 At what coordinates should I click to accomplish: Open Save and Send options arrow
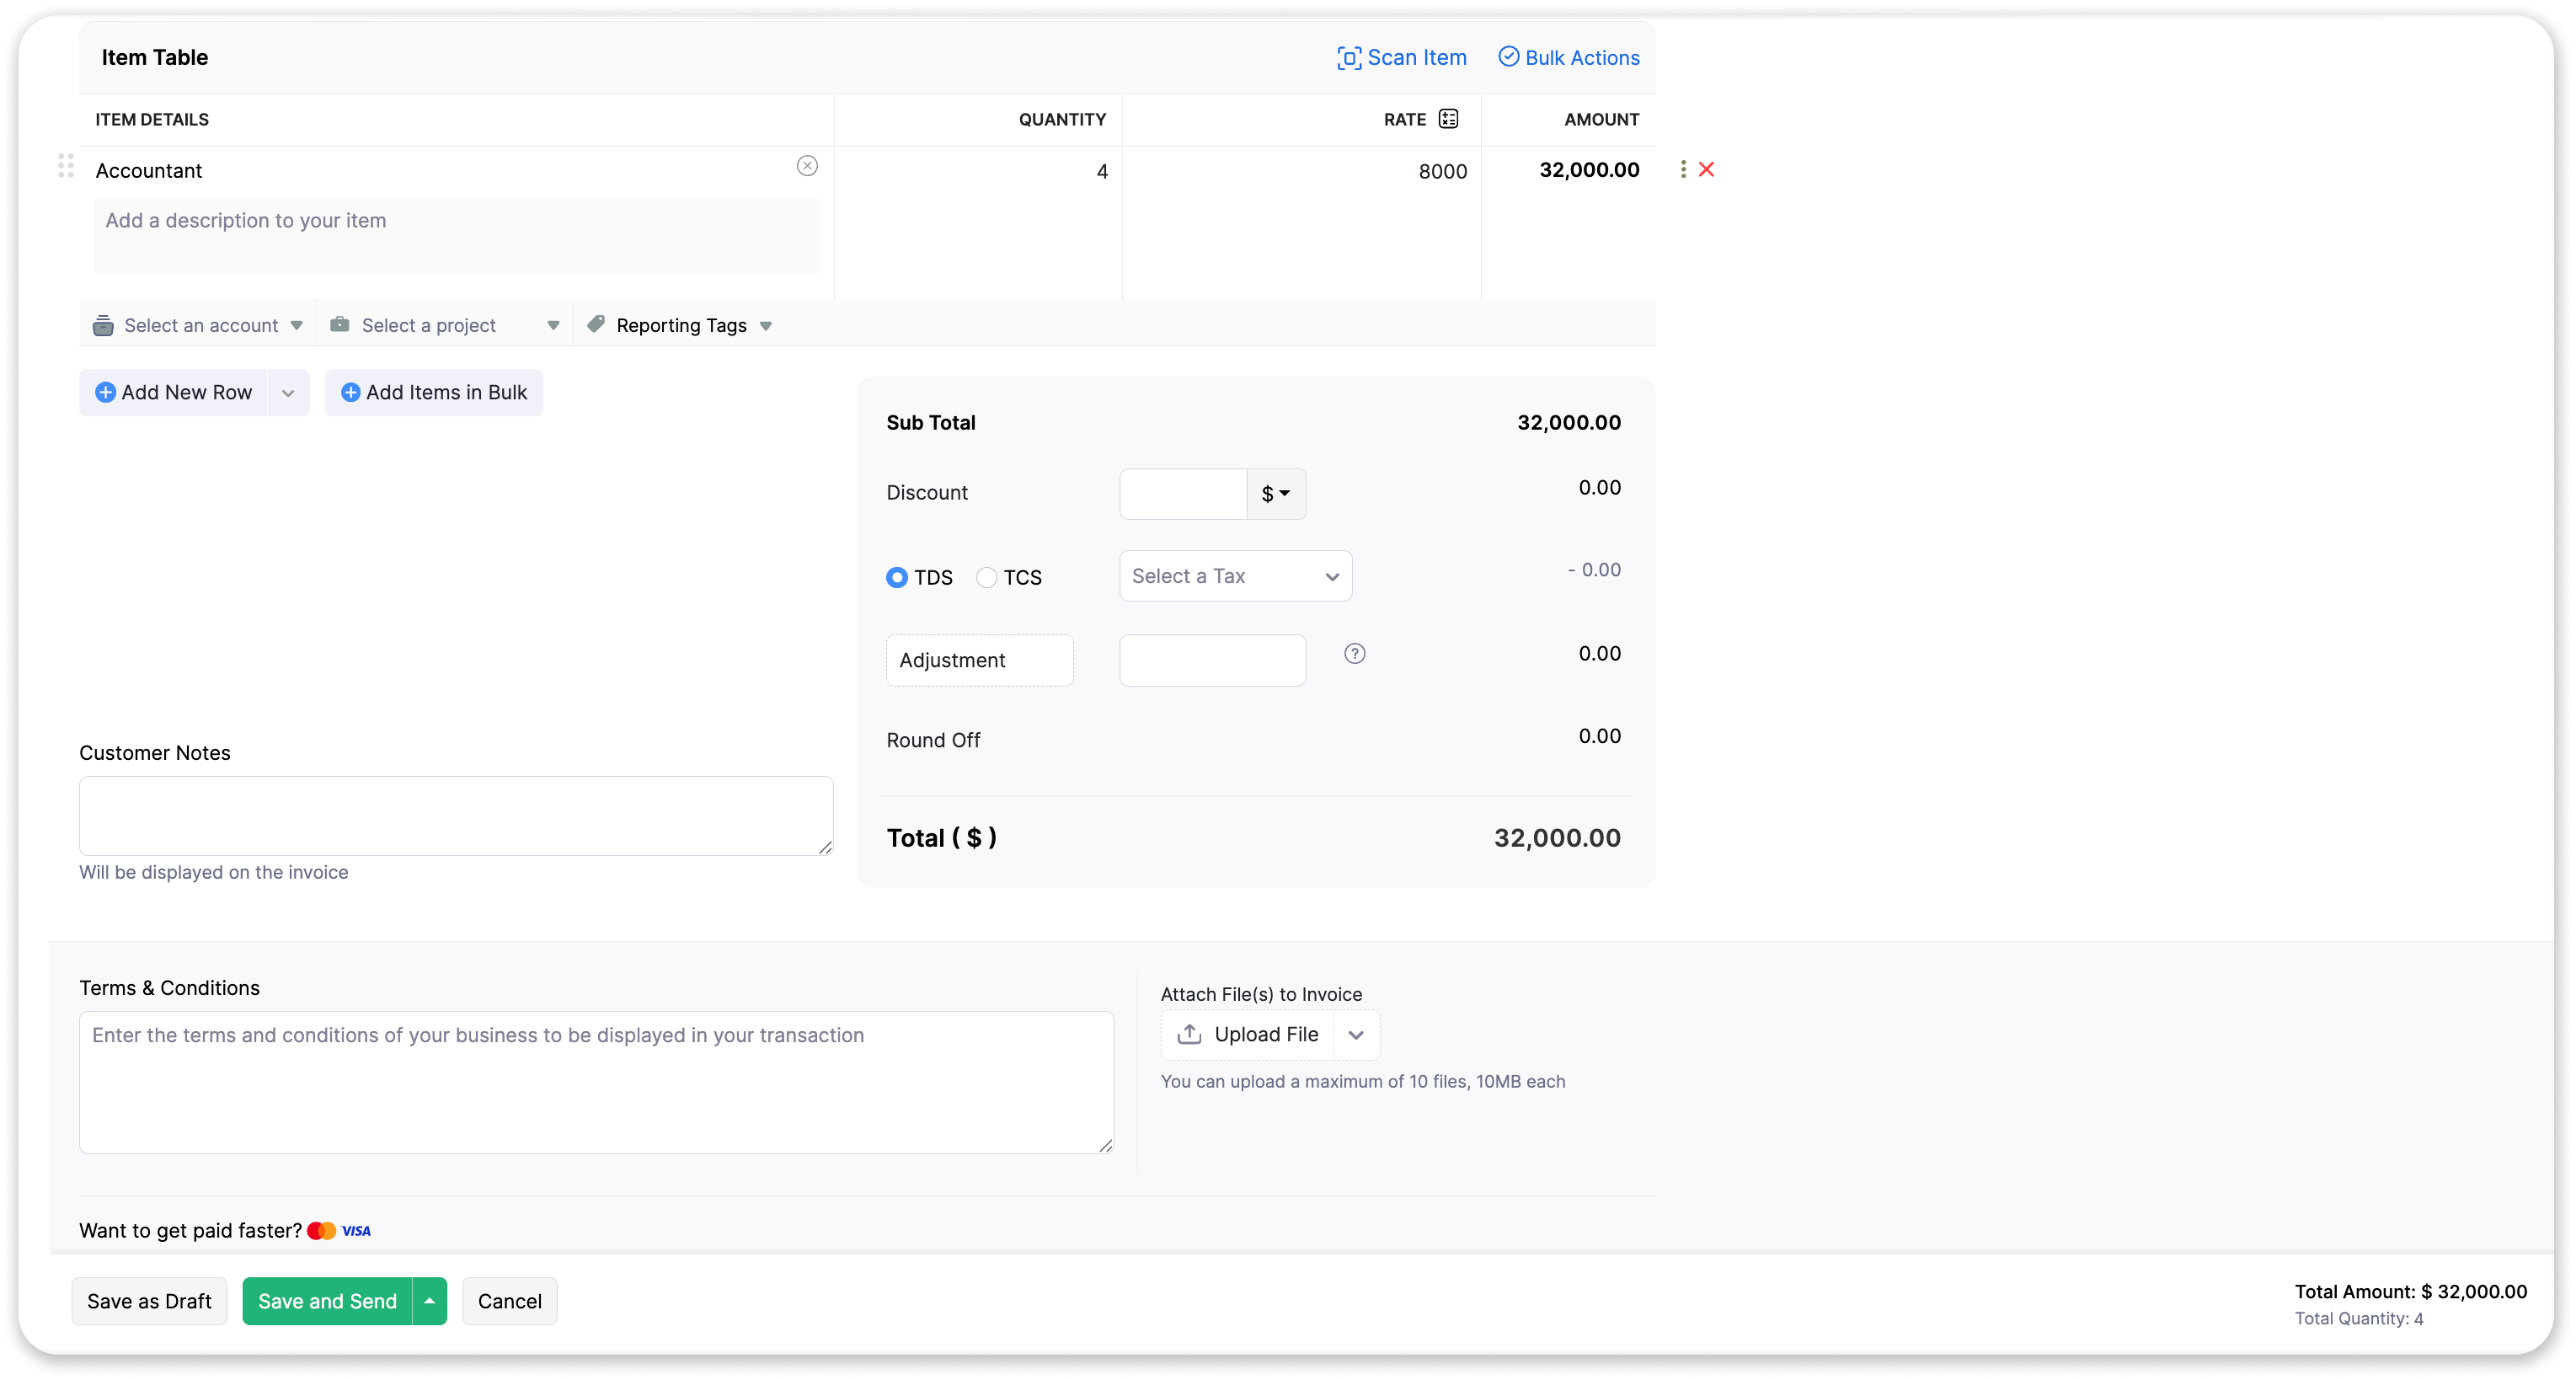click(x=430, y=1301)
